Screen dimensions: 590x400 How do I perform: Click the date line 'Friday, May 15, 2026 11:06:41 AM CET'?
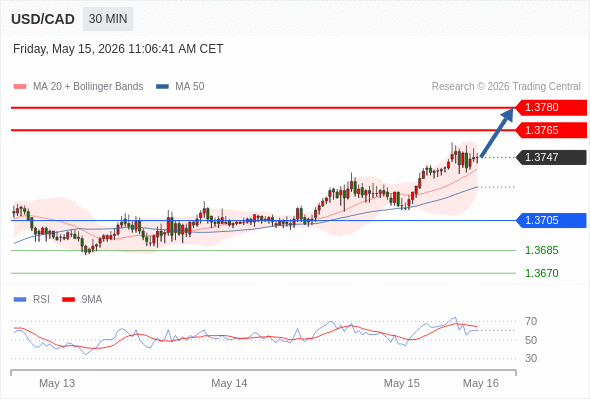tap(118, 49)
